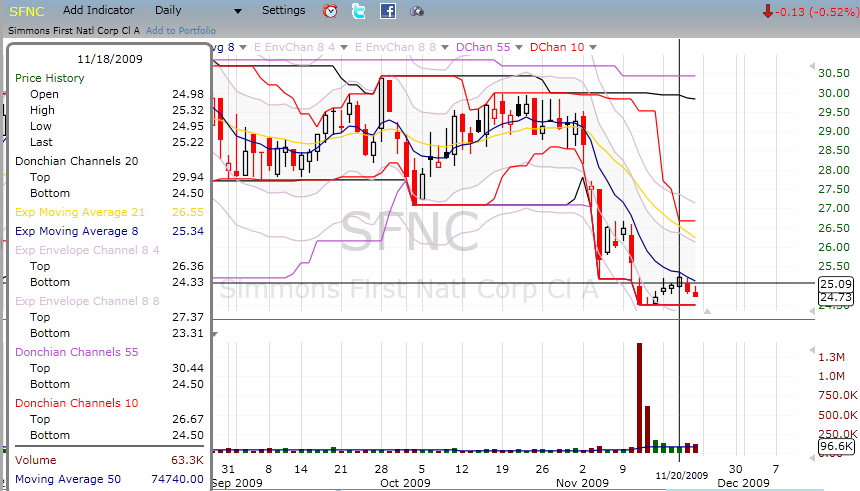This screenshot has height=491, width=860.
Task: Open the DChan 10 dropdown arrow
Action: pos(593,48)
